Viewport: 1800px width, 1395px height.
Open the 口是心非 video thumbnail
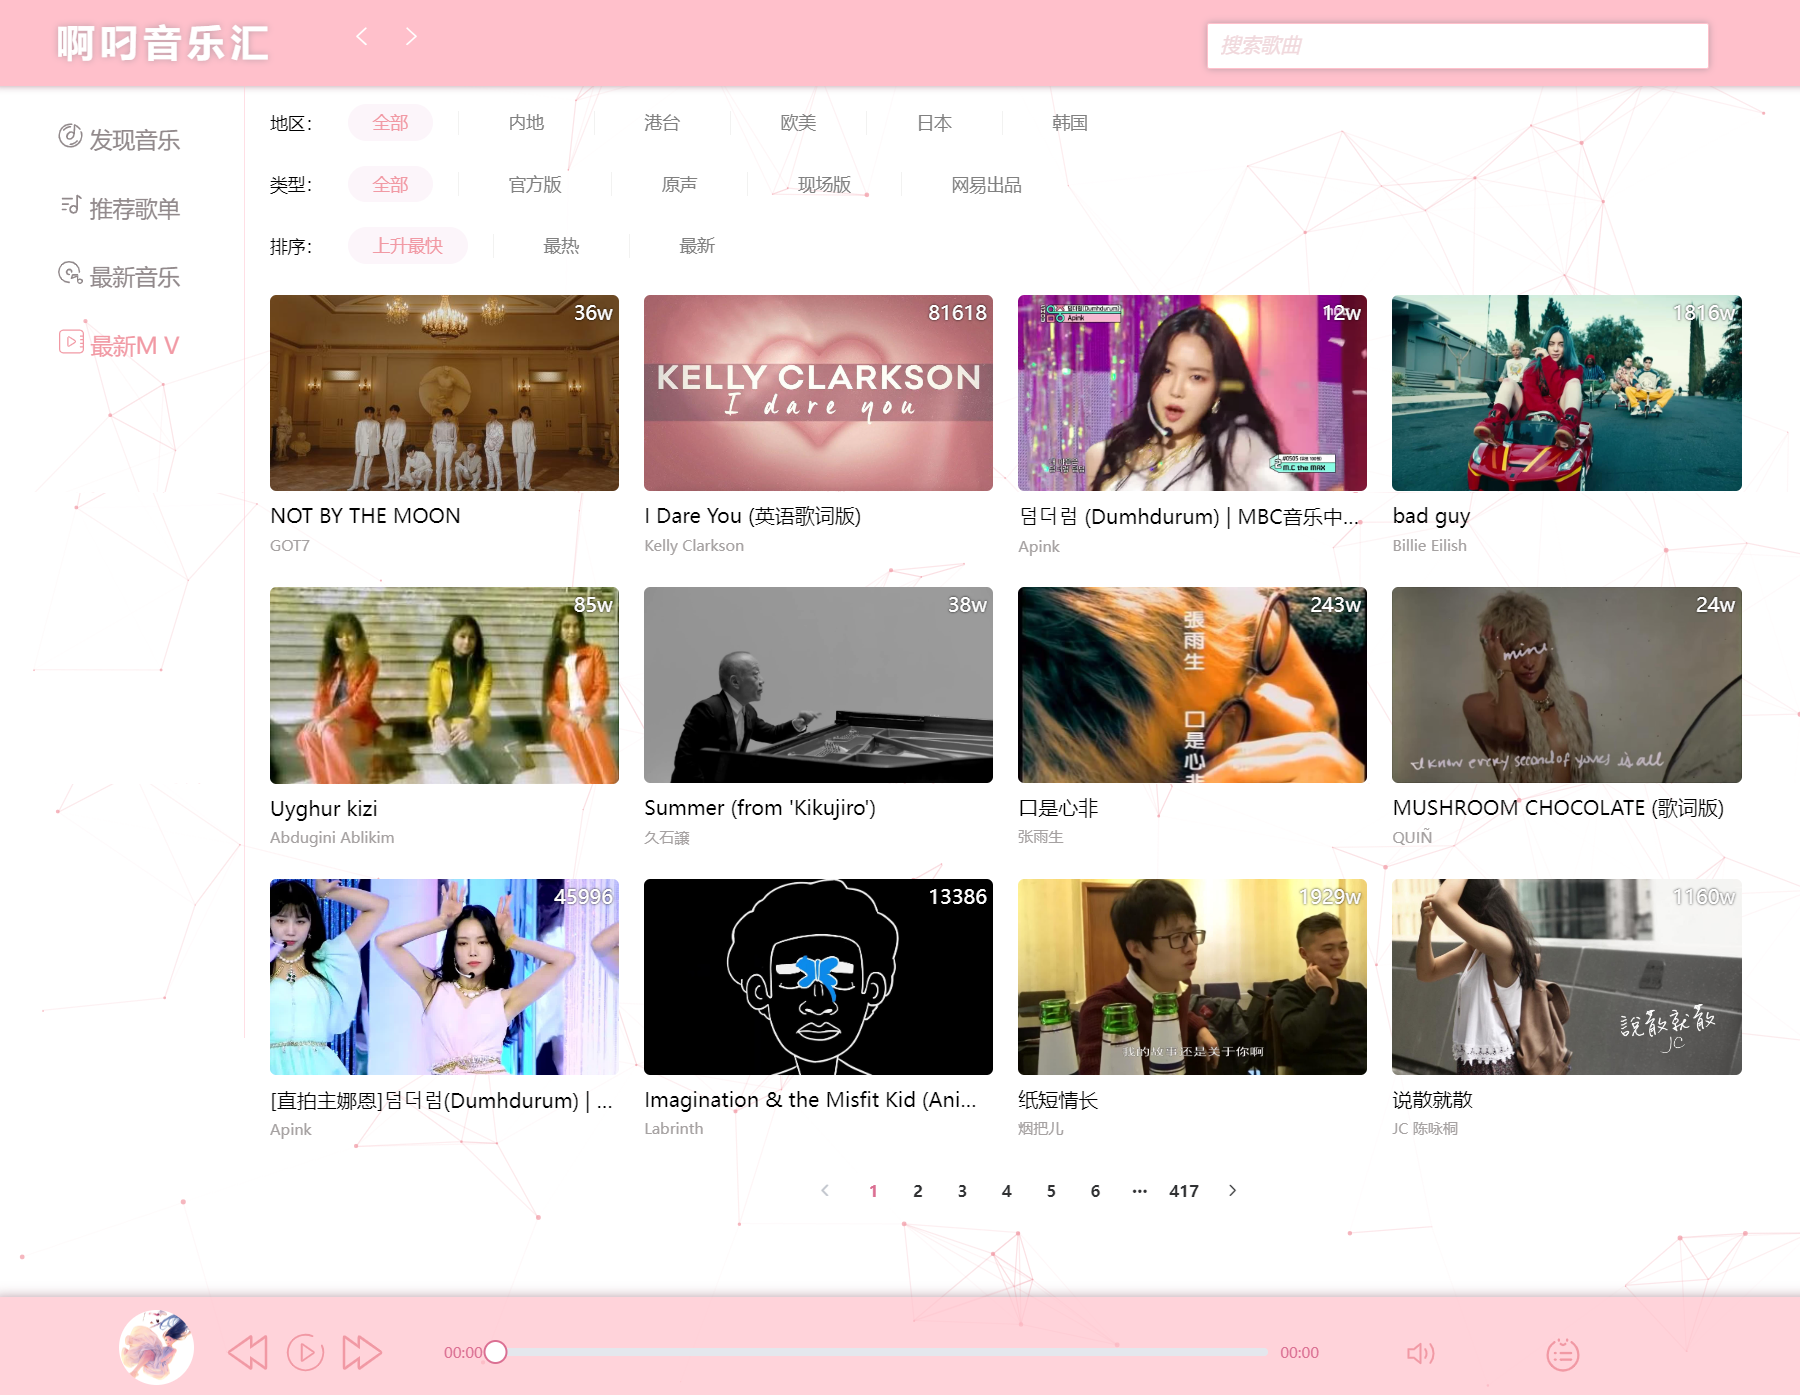tap(1192, 685)
